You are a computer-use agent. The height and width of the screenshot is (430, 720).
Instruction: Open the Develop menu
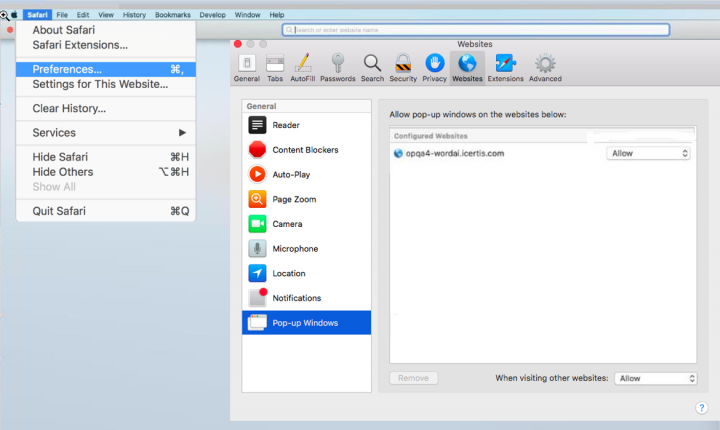tap(212, 15)
